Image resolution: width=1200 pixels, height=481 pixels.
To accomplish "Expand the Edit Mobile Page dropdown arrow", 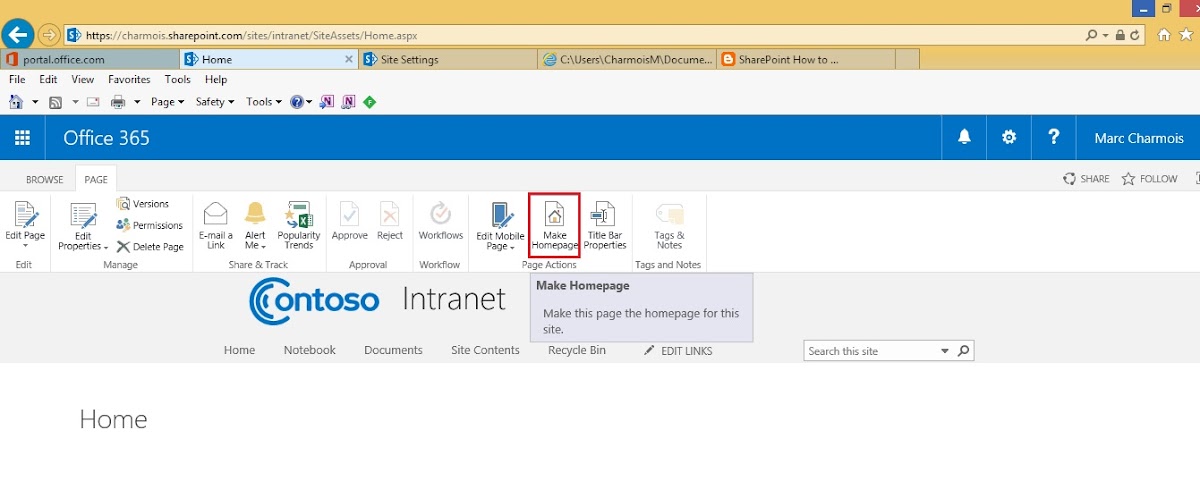I will point(512,247).
